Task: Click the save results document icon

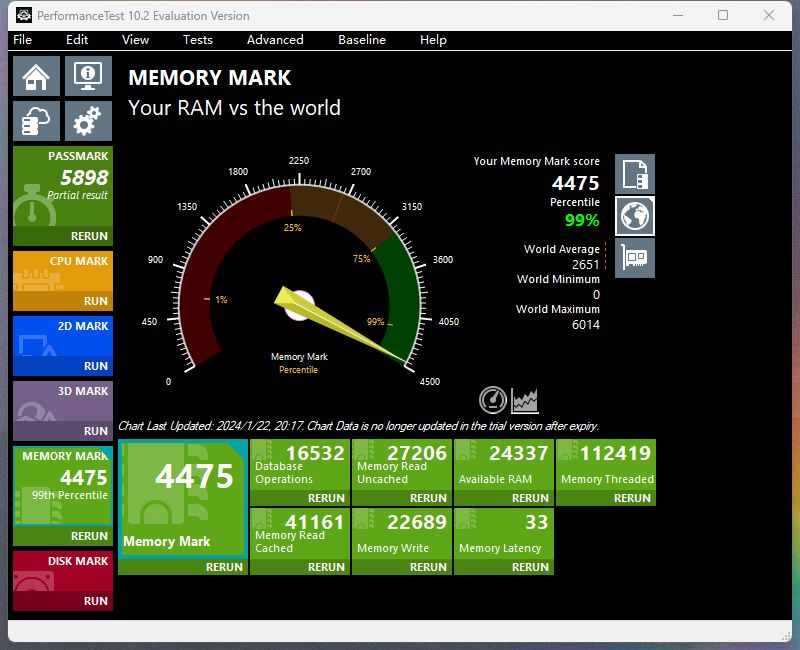Action: (x=635, y=174)
